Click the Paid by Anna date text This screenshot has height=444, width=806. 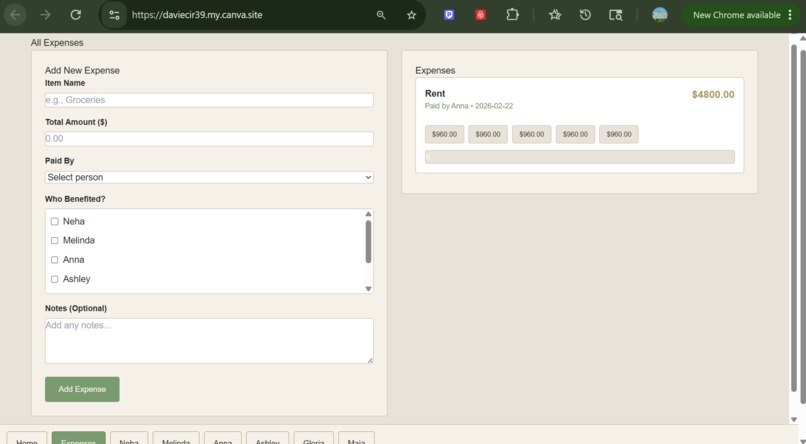pyautogui.click(x=469, y=106)
